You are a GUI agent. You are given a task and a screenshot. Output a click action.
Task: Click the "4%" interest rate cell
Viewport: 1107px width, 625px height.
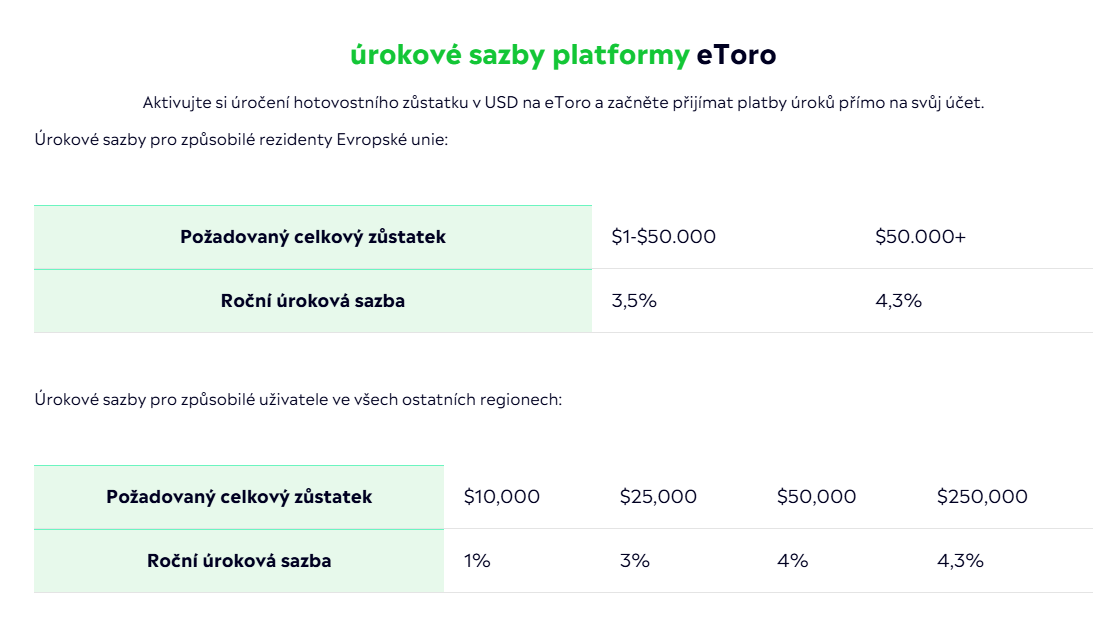click(x=792, y=561)
